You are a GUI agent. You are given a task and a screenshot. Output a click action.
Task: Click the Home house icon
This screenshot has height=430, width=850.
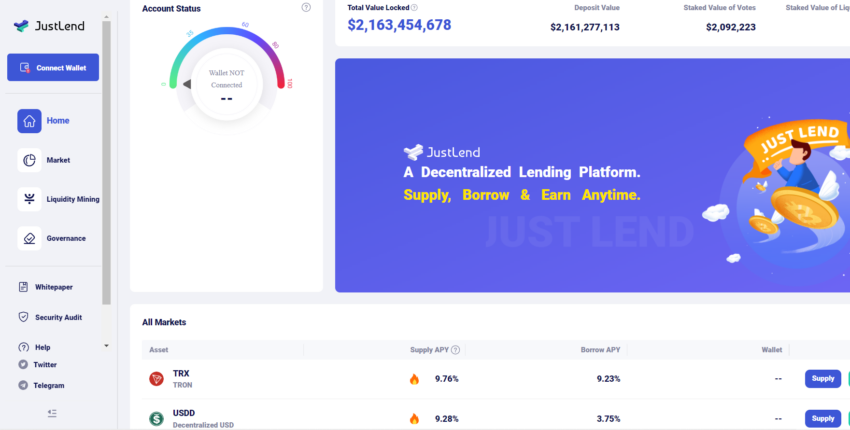coord(29,121)
